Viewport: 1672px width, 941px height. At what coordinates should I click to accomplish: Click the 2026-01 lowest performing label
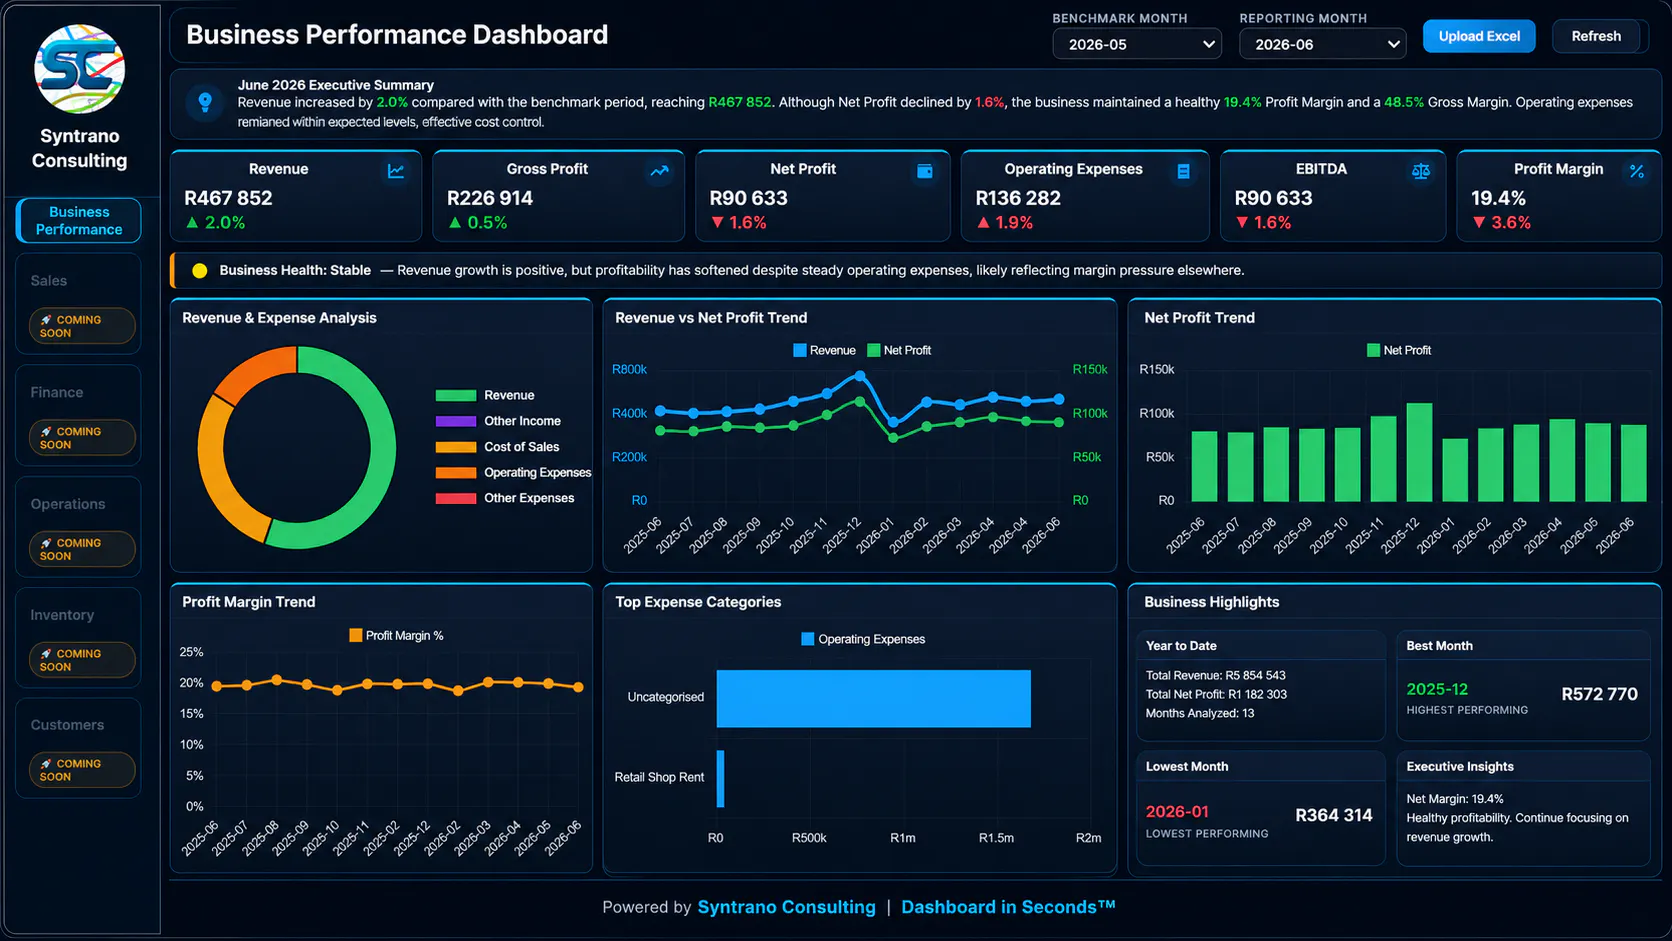pos(1177,811)
